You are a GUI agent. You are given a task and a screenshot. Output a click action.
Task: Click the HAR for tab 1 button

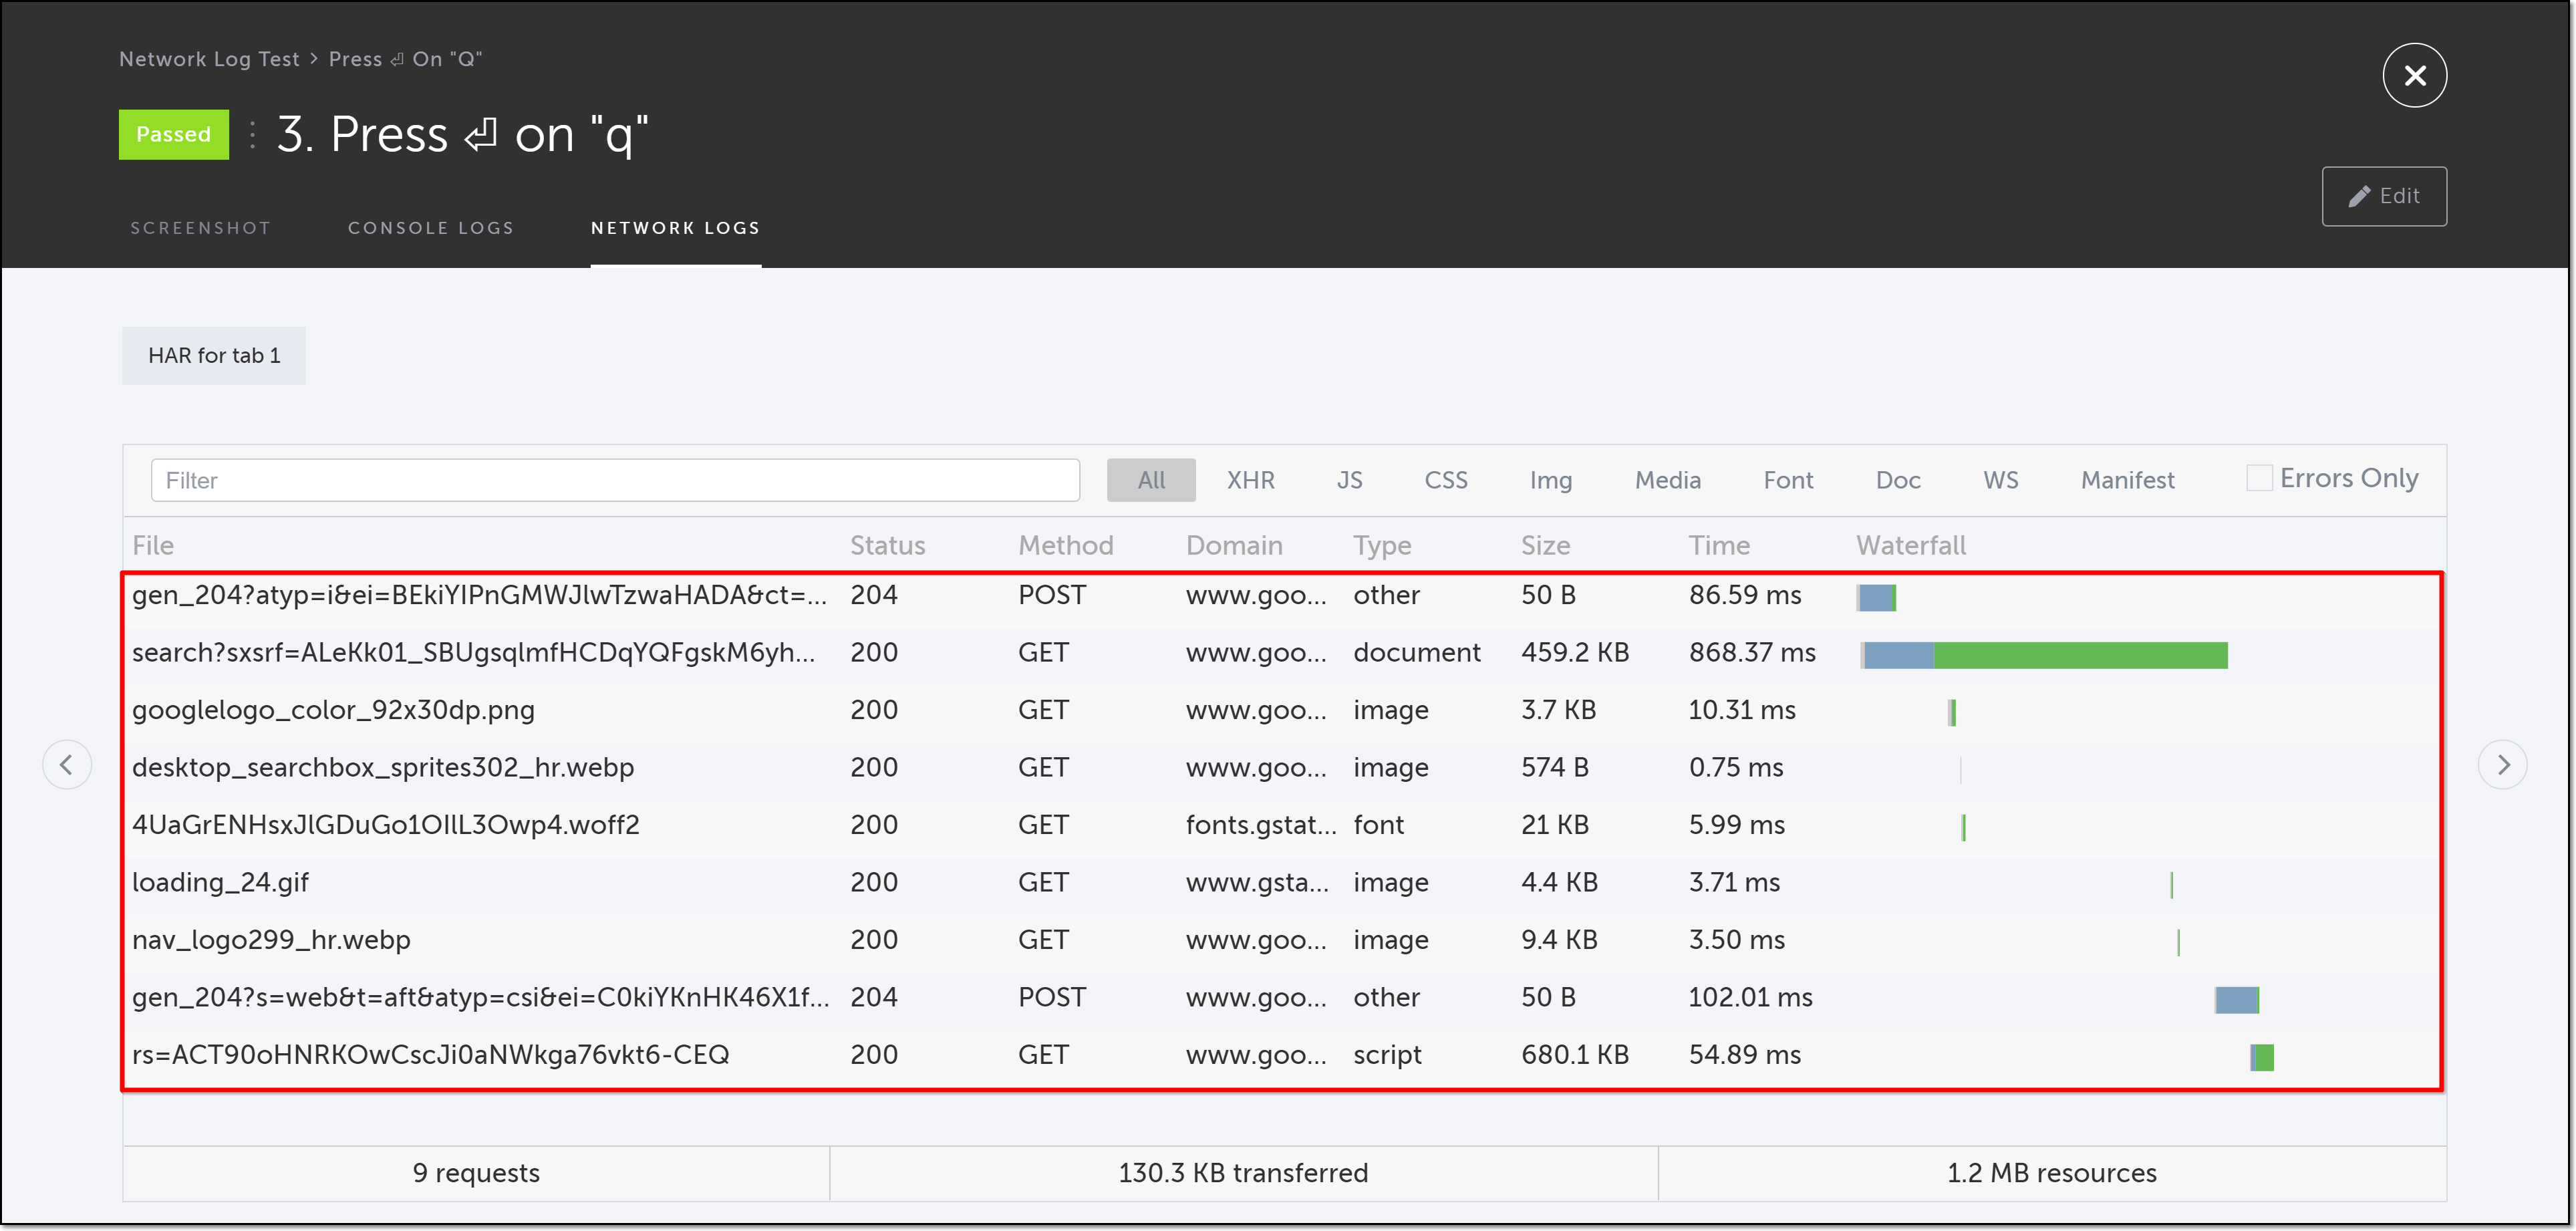tap(213, 355)
